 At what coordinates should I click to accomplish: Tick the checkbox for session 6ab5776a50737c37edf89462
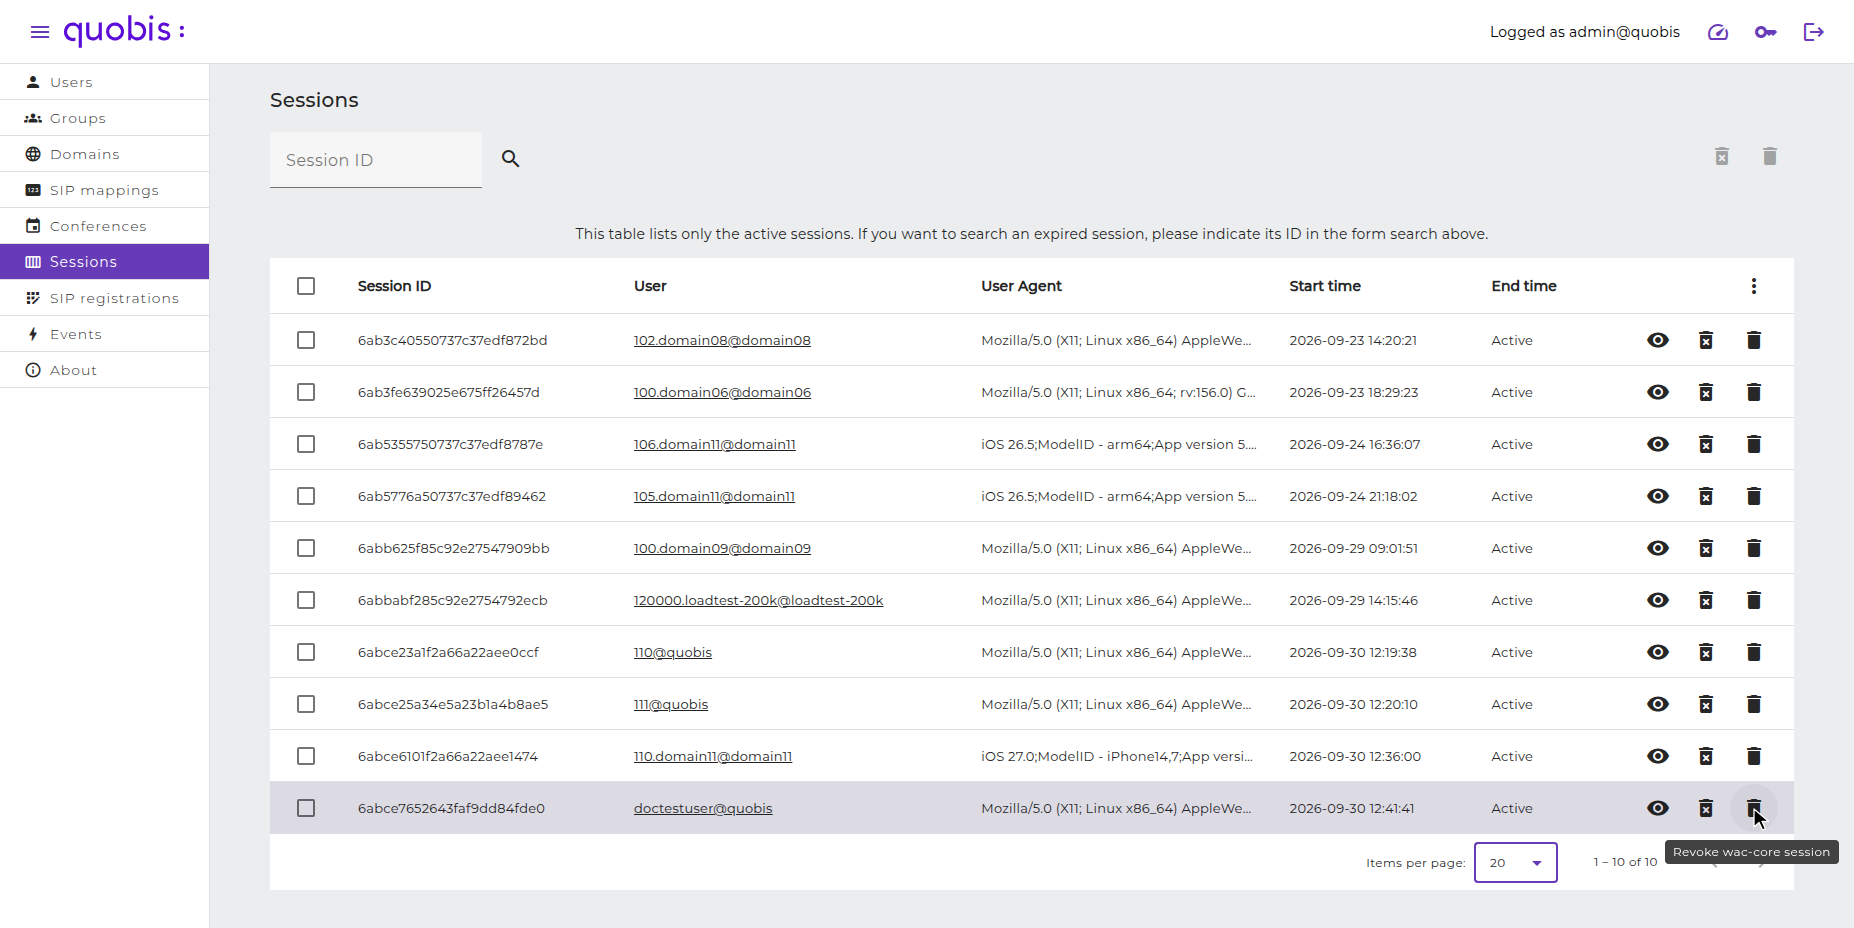[306, 496]
